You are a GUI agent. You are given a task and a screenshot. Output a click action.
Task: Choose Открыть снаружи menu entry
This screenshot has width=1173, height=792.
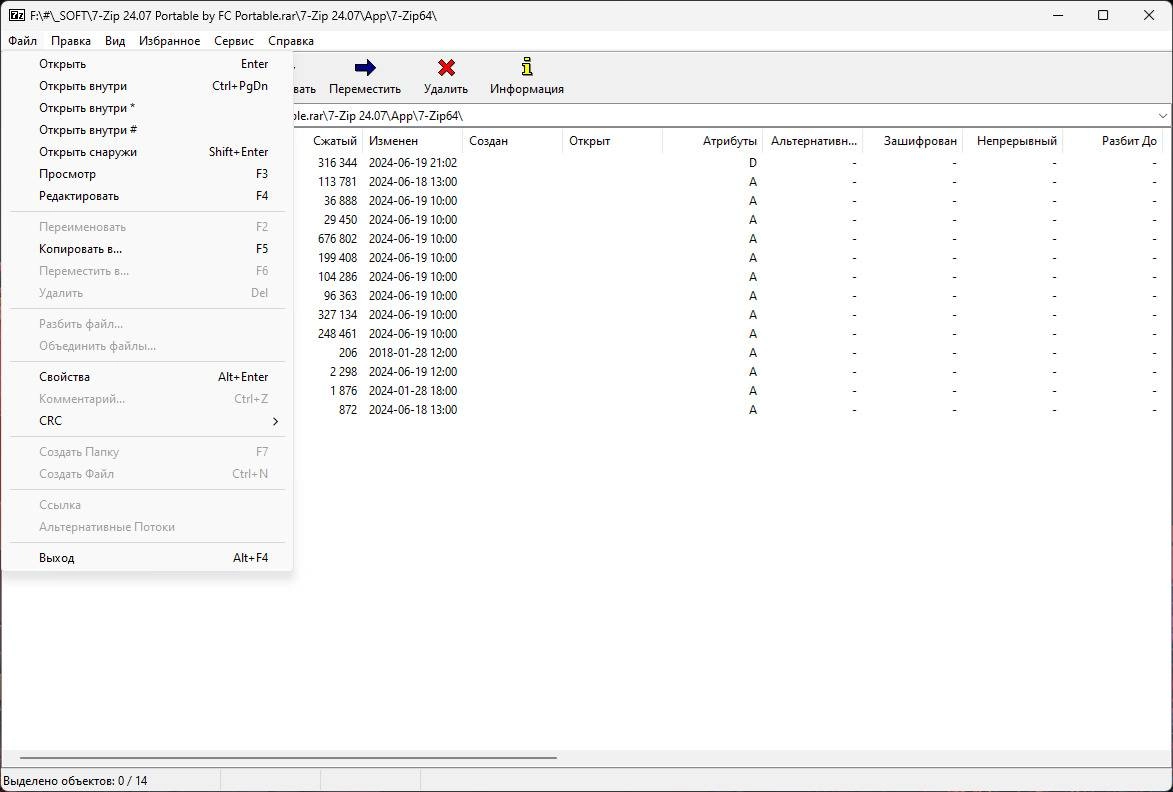click(147, 152)
